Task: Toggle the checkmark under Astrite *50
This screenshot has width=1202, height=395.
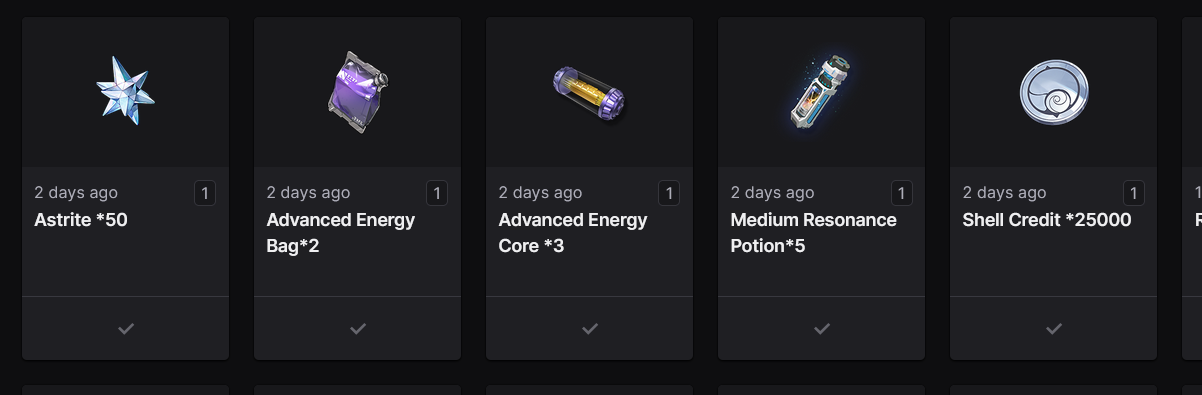Action: (x=126, y=328)
